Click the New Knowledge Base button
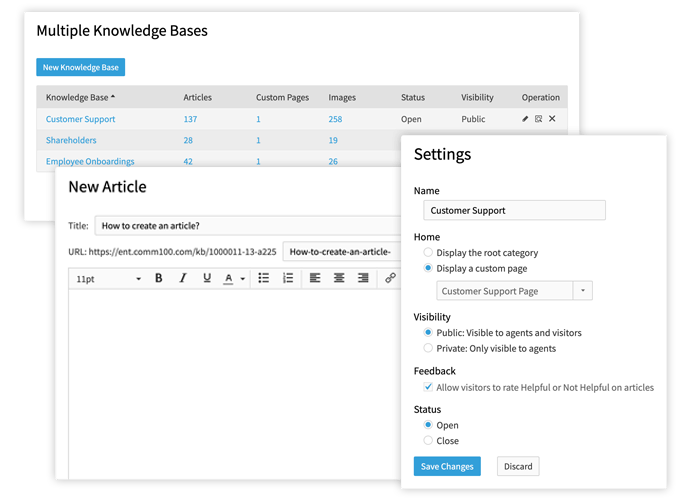The width and height of the screenshot is (690, 500). [81, 67]
